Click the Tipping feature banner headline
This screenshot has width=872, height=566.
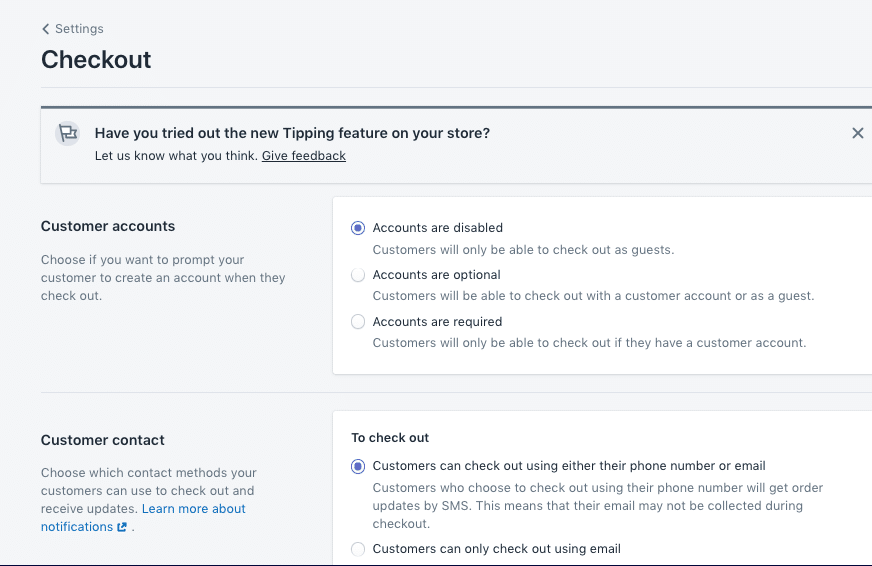[292, 133]
